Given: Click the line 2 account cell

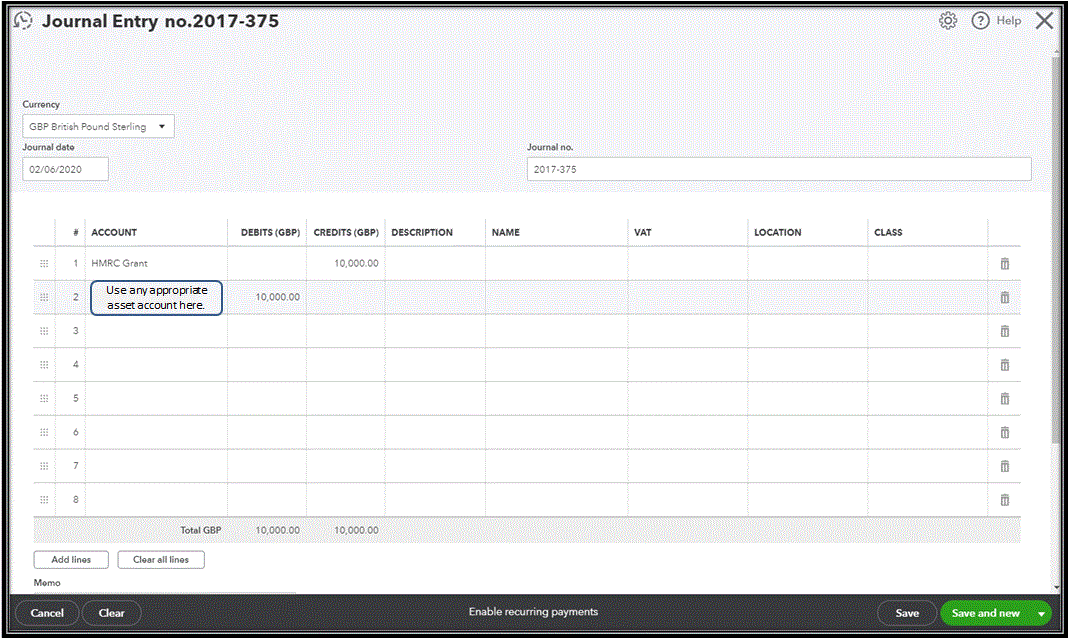Looking at the screenshot, I should tap(156, 297).
